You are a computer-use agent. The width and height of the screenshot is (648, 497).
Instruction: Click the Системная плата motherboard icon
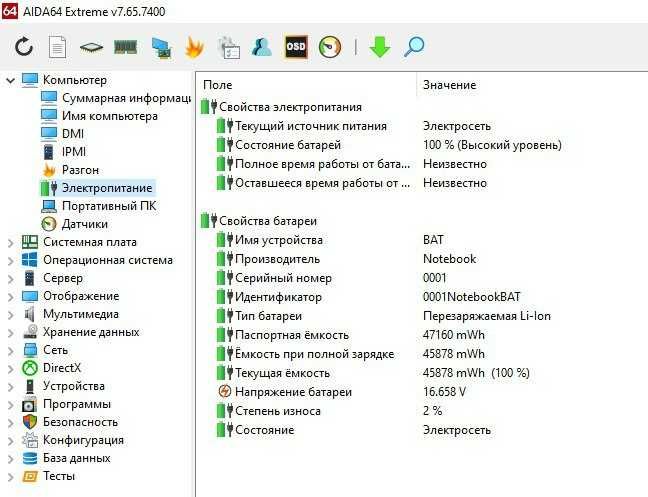point(30,242)
